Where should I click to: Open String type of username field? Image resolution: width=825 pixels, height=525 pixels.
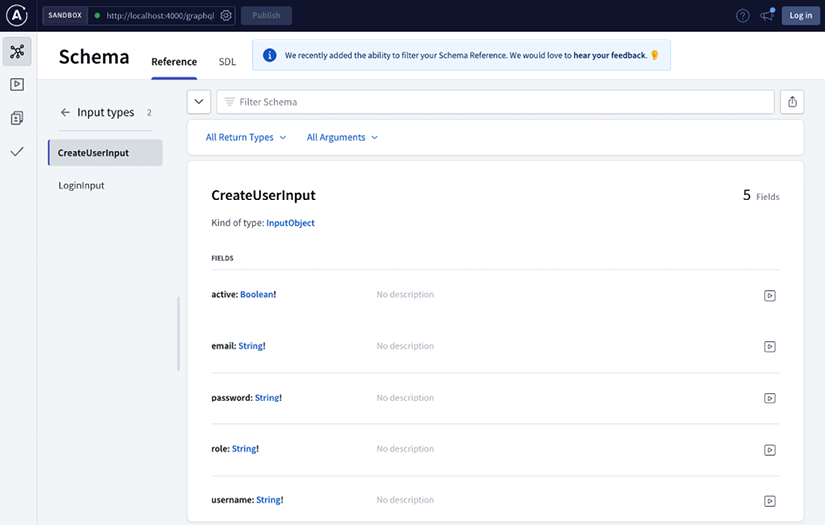(x=268, y=500)
